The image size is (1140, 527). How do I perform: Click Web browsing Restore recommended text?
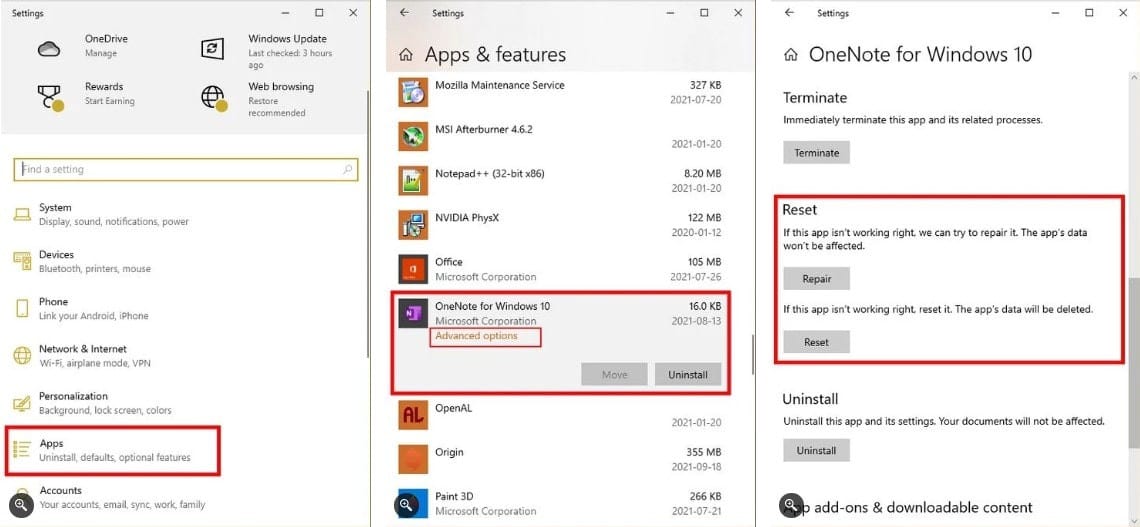(x=281, y=99)
